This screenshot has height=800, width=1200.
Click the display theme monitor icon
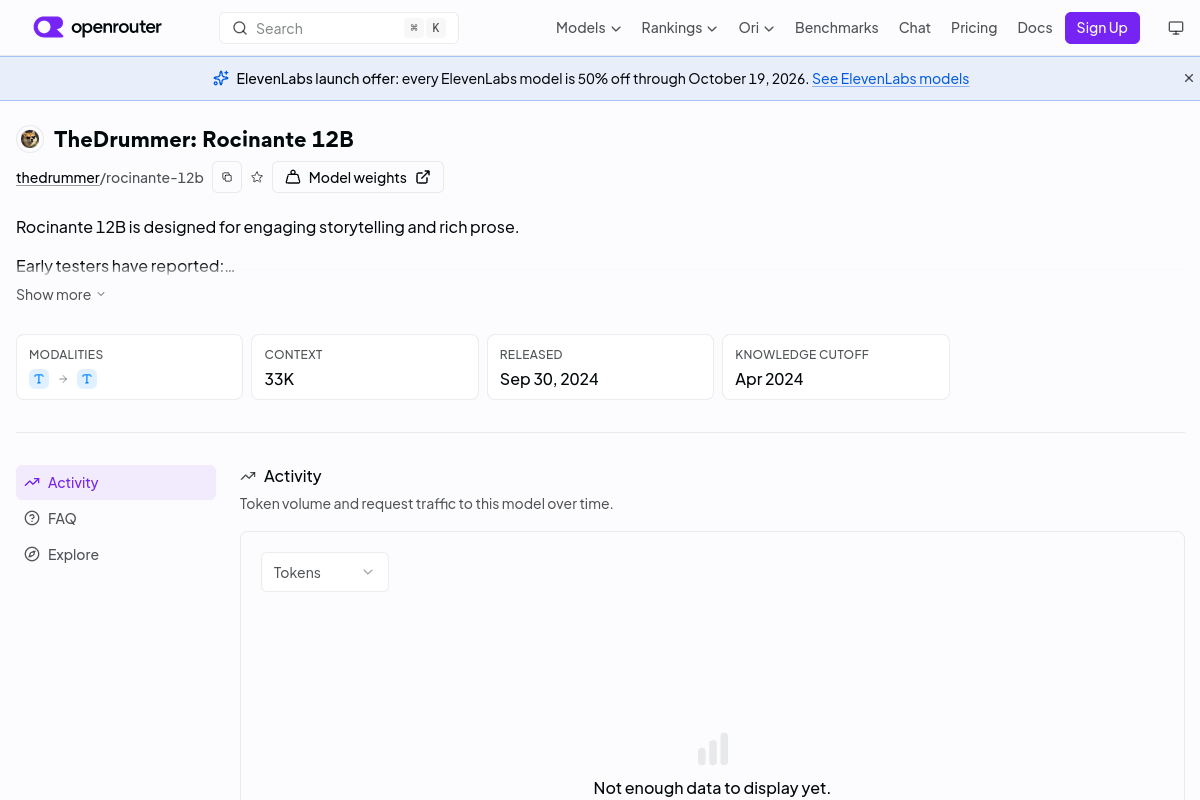click(1176, 28)
